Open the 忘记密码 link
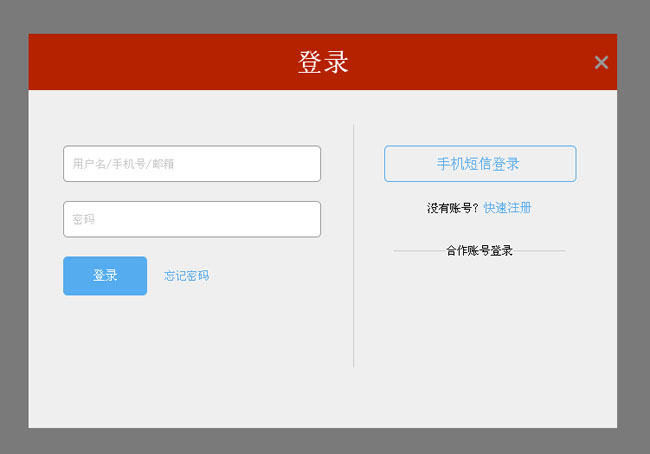 [186, 276]
